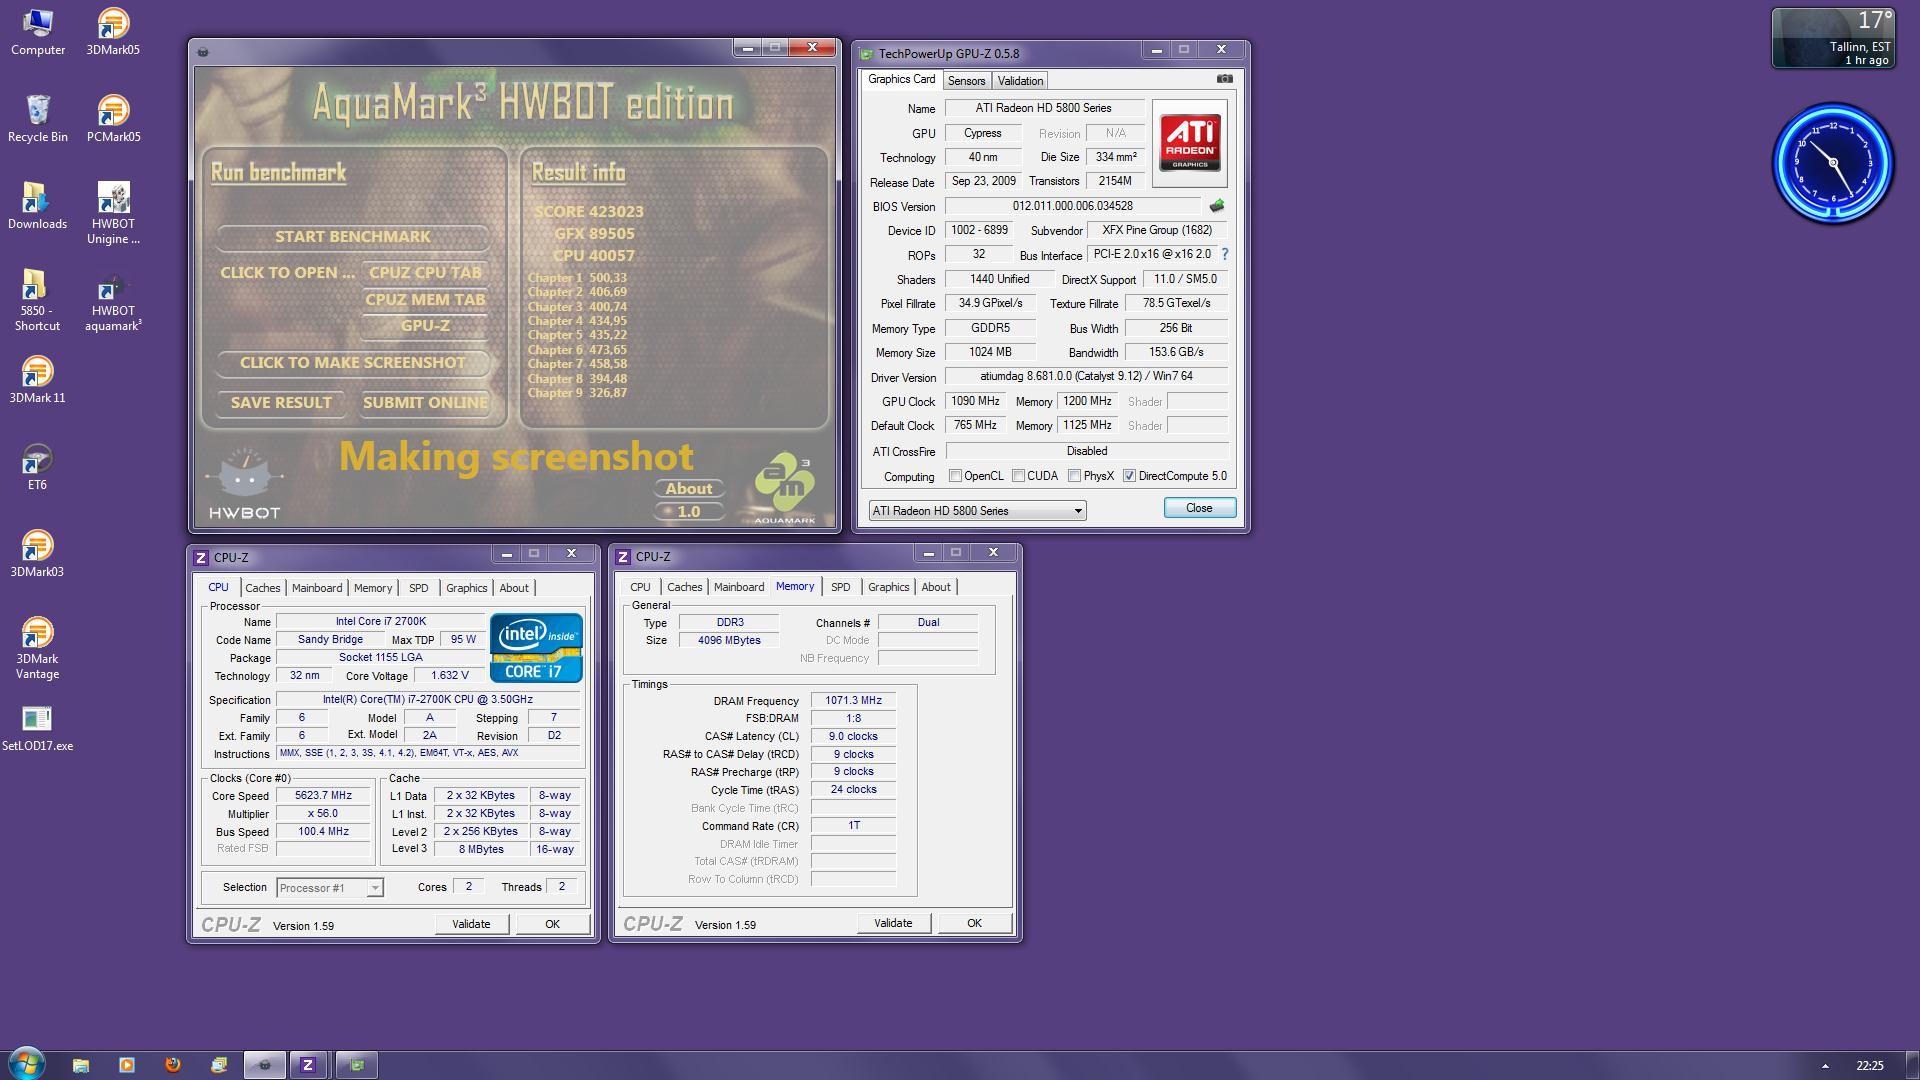Open the 3DMark03 shortcut
The width and height of the screenshot is (1920, 1080).
tap(38, 554)
